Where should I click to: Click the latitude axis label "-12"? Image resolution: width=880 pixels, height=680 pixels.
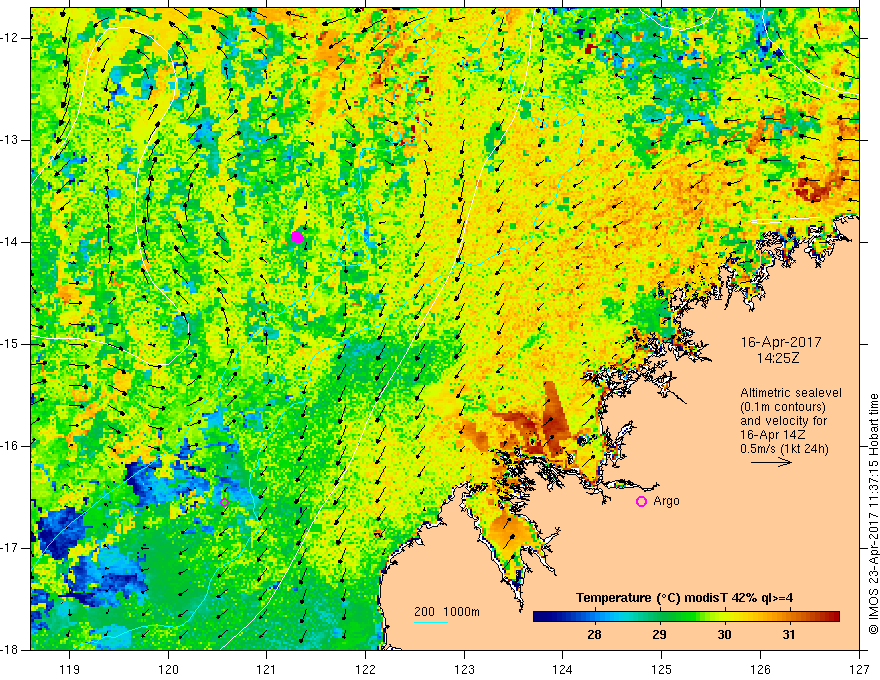pos(11,38)
